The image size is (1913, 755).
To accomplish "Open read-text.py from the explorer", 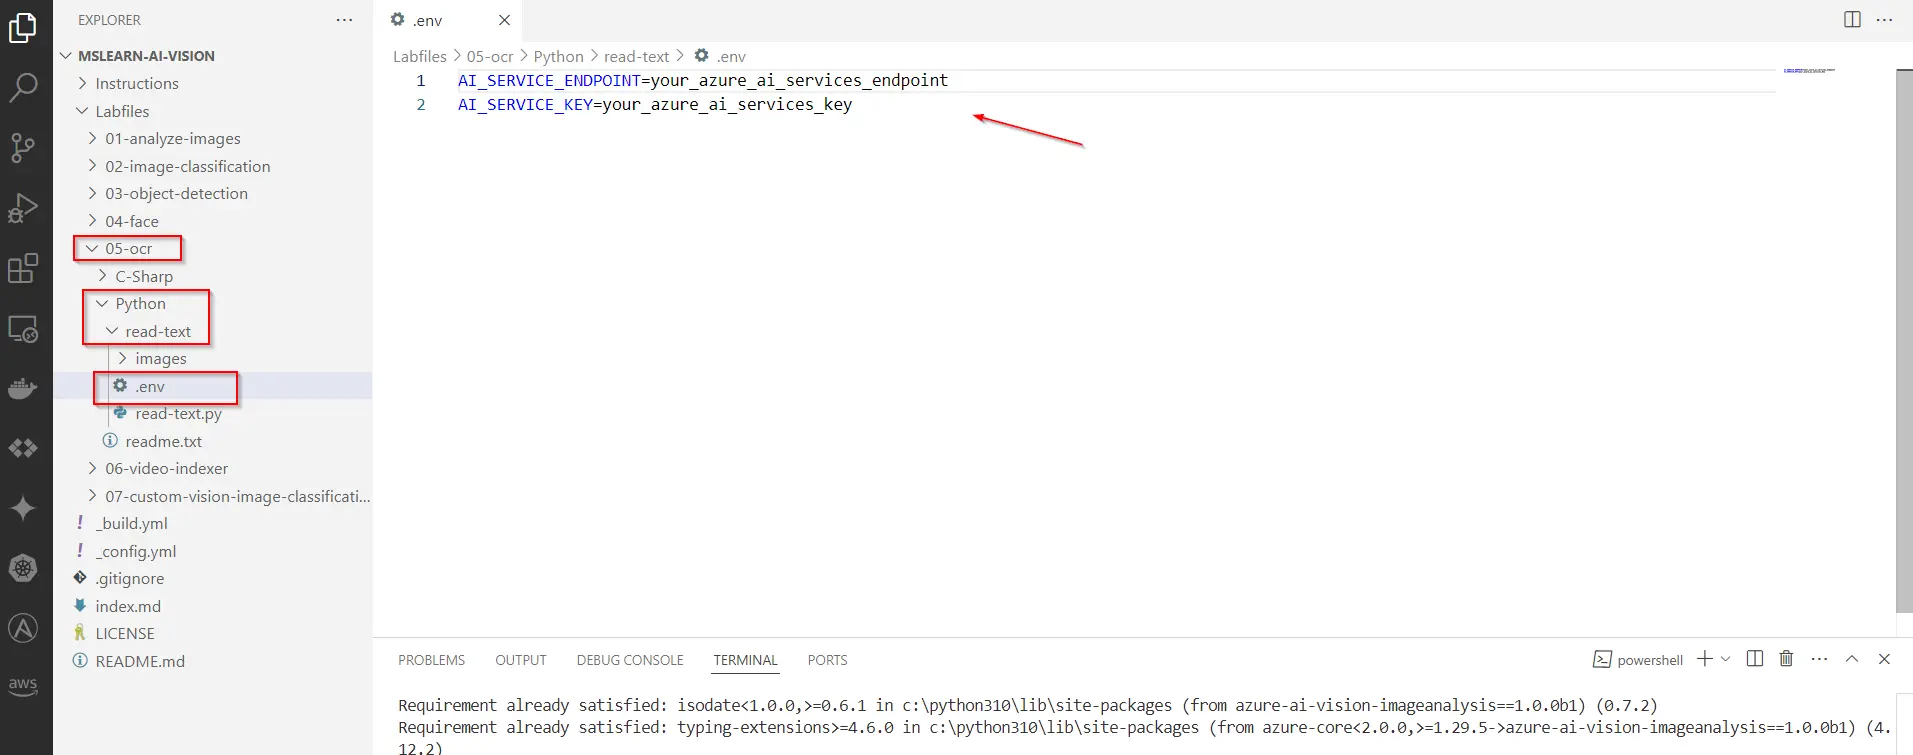I will click(x=178, y=414).
